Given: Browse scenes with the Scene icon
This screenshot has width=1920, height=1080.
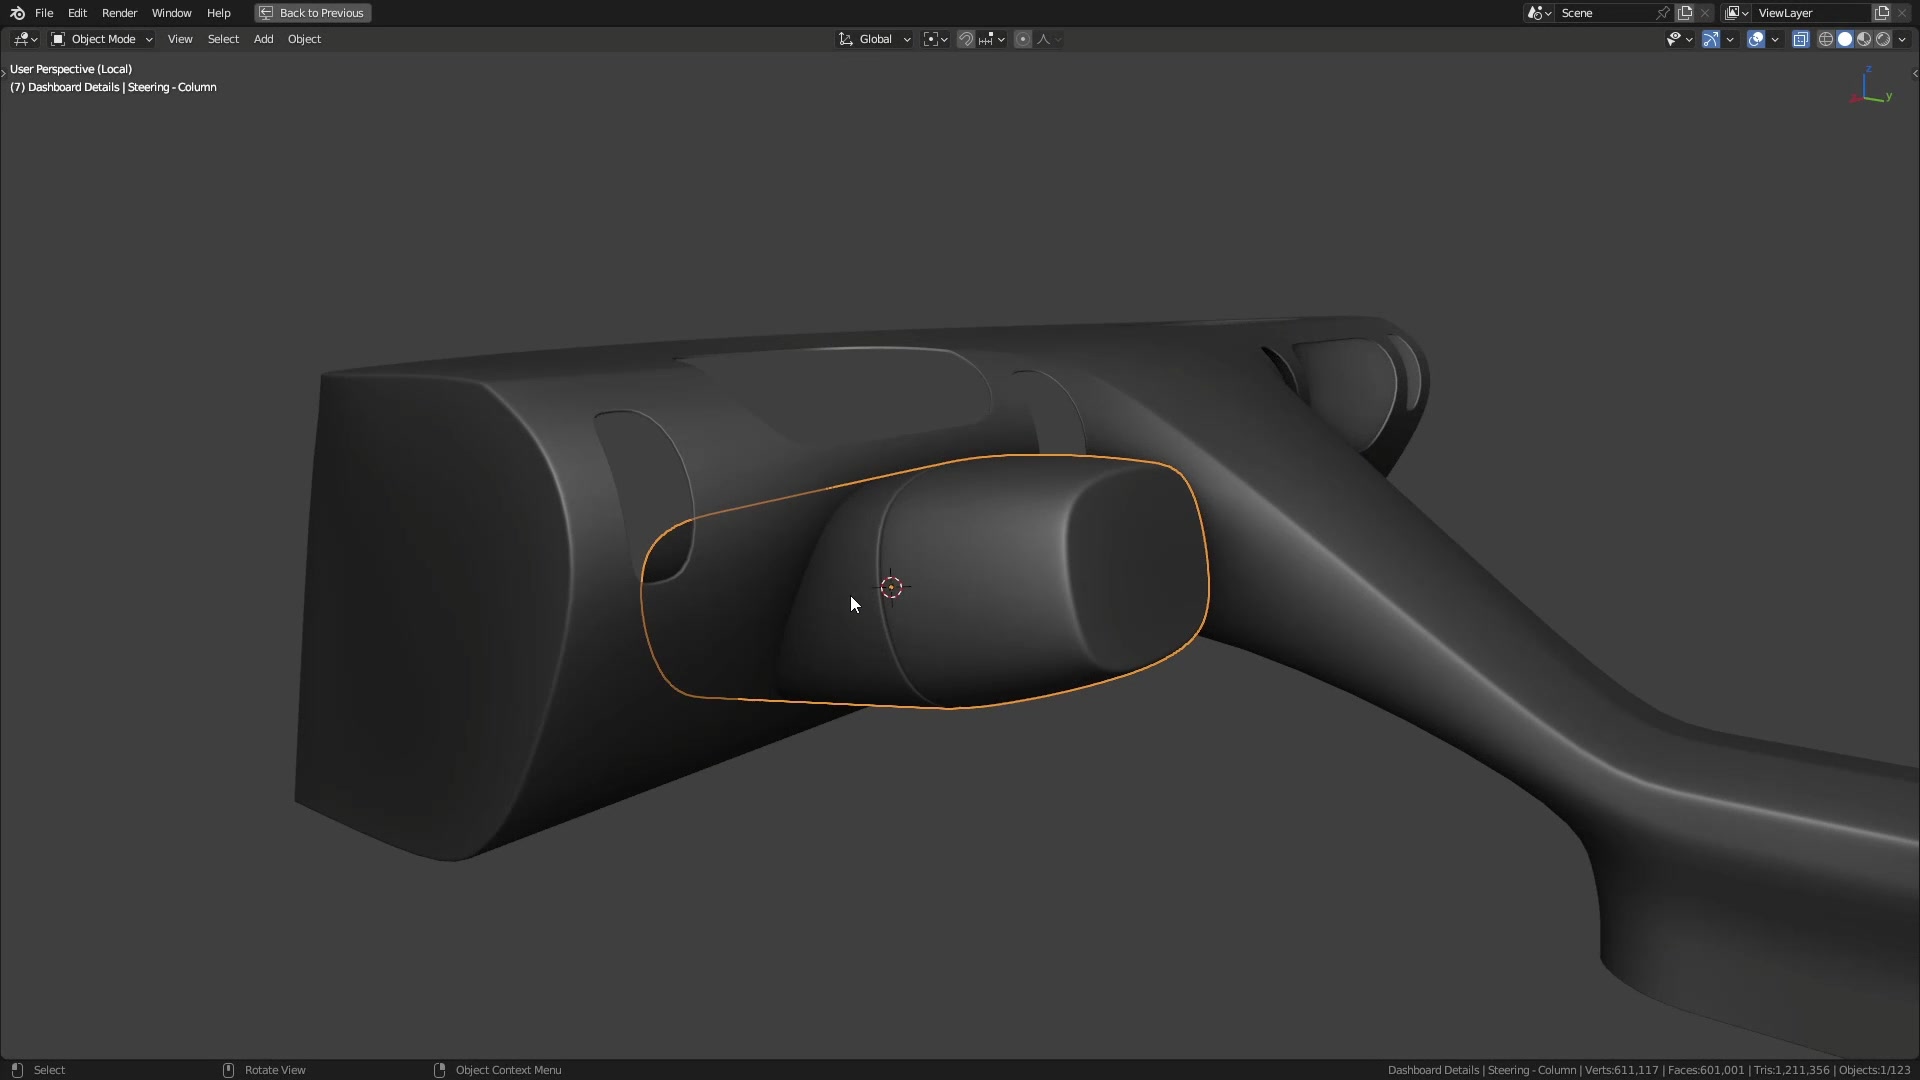Looking at the screenshot, I should pos(1539,13).
